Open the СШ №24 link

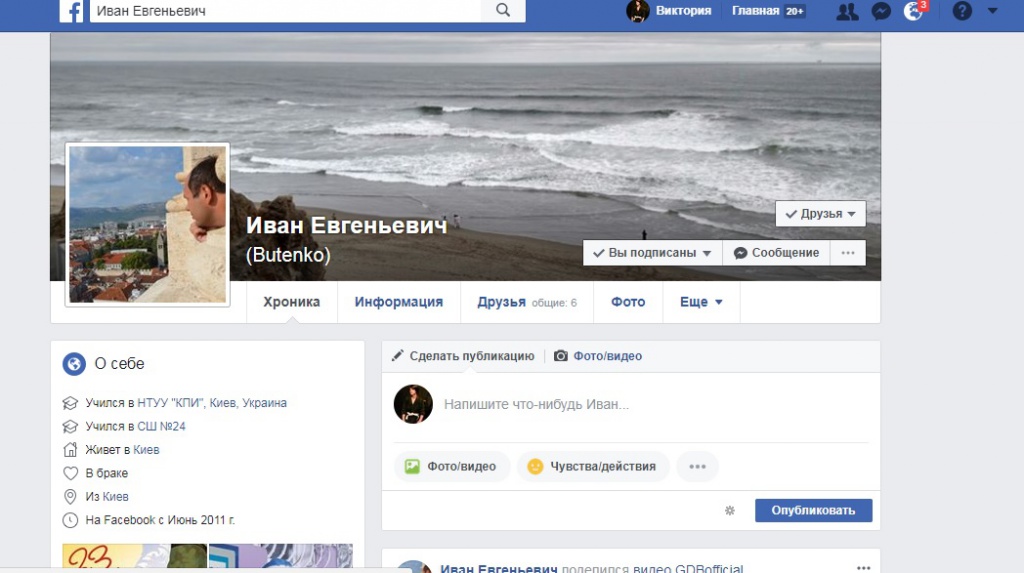tap(161, 427)
